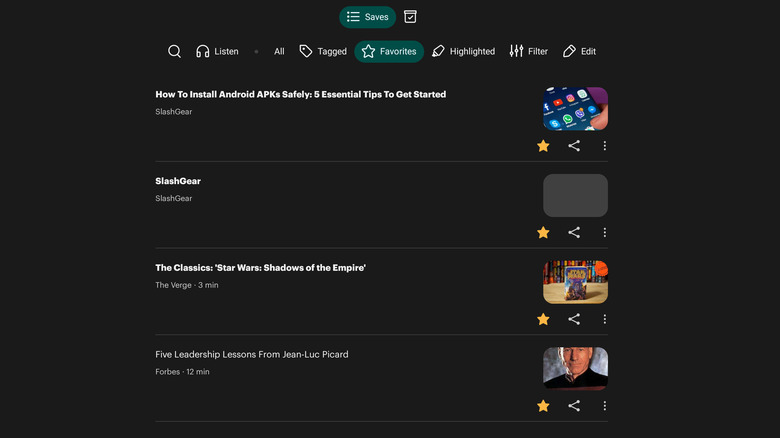Open the Listen headphones option
This screenshot has width=780, height=438.
217,51
